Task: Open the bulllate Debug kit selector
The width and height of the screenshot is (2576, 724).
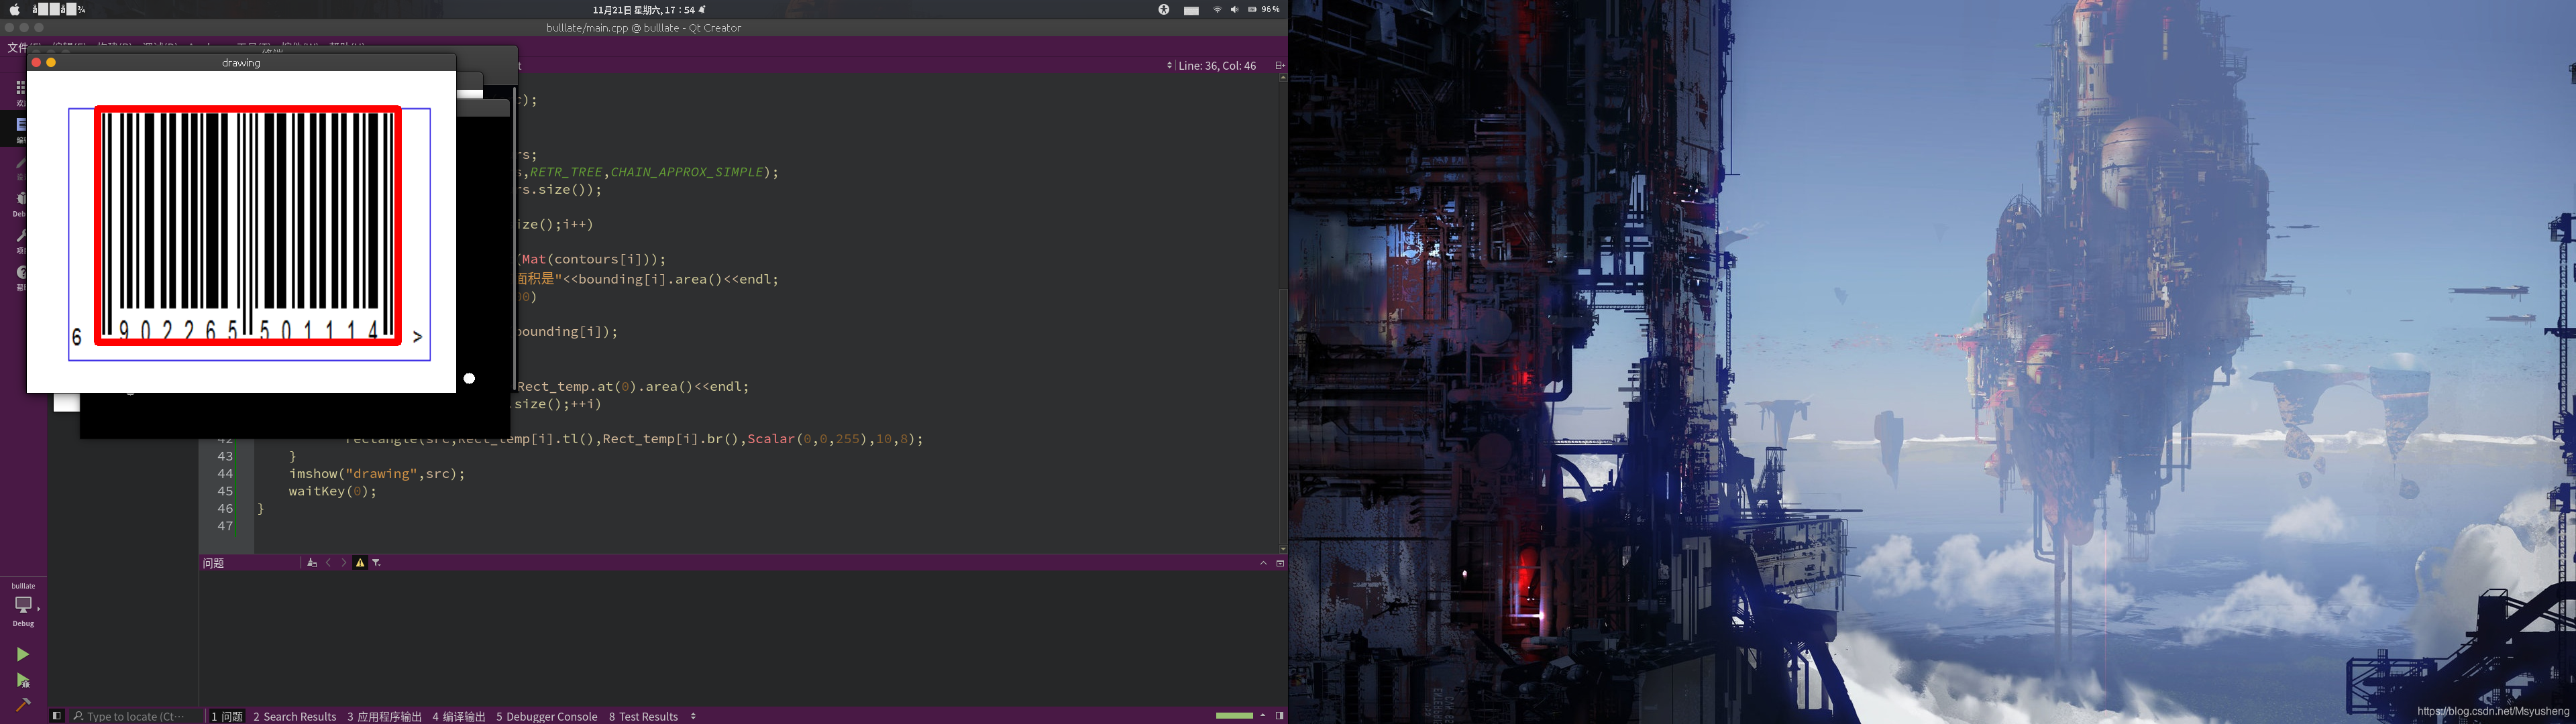Action: [x=23, y=604]
